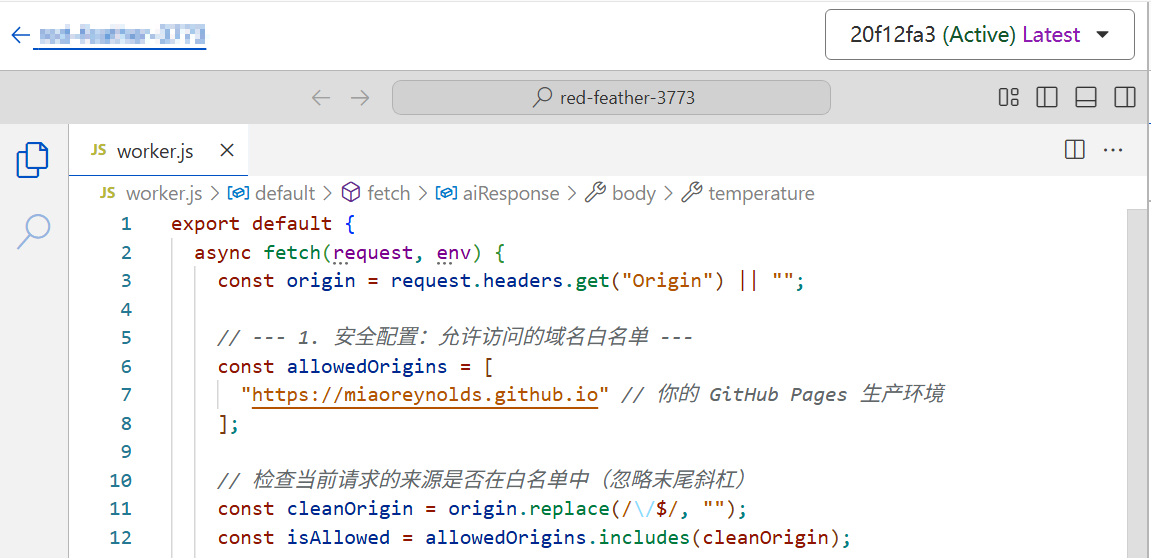Click the comment on line 5
Screen dimensions: 1151x558
click(x=455, y=338)
